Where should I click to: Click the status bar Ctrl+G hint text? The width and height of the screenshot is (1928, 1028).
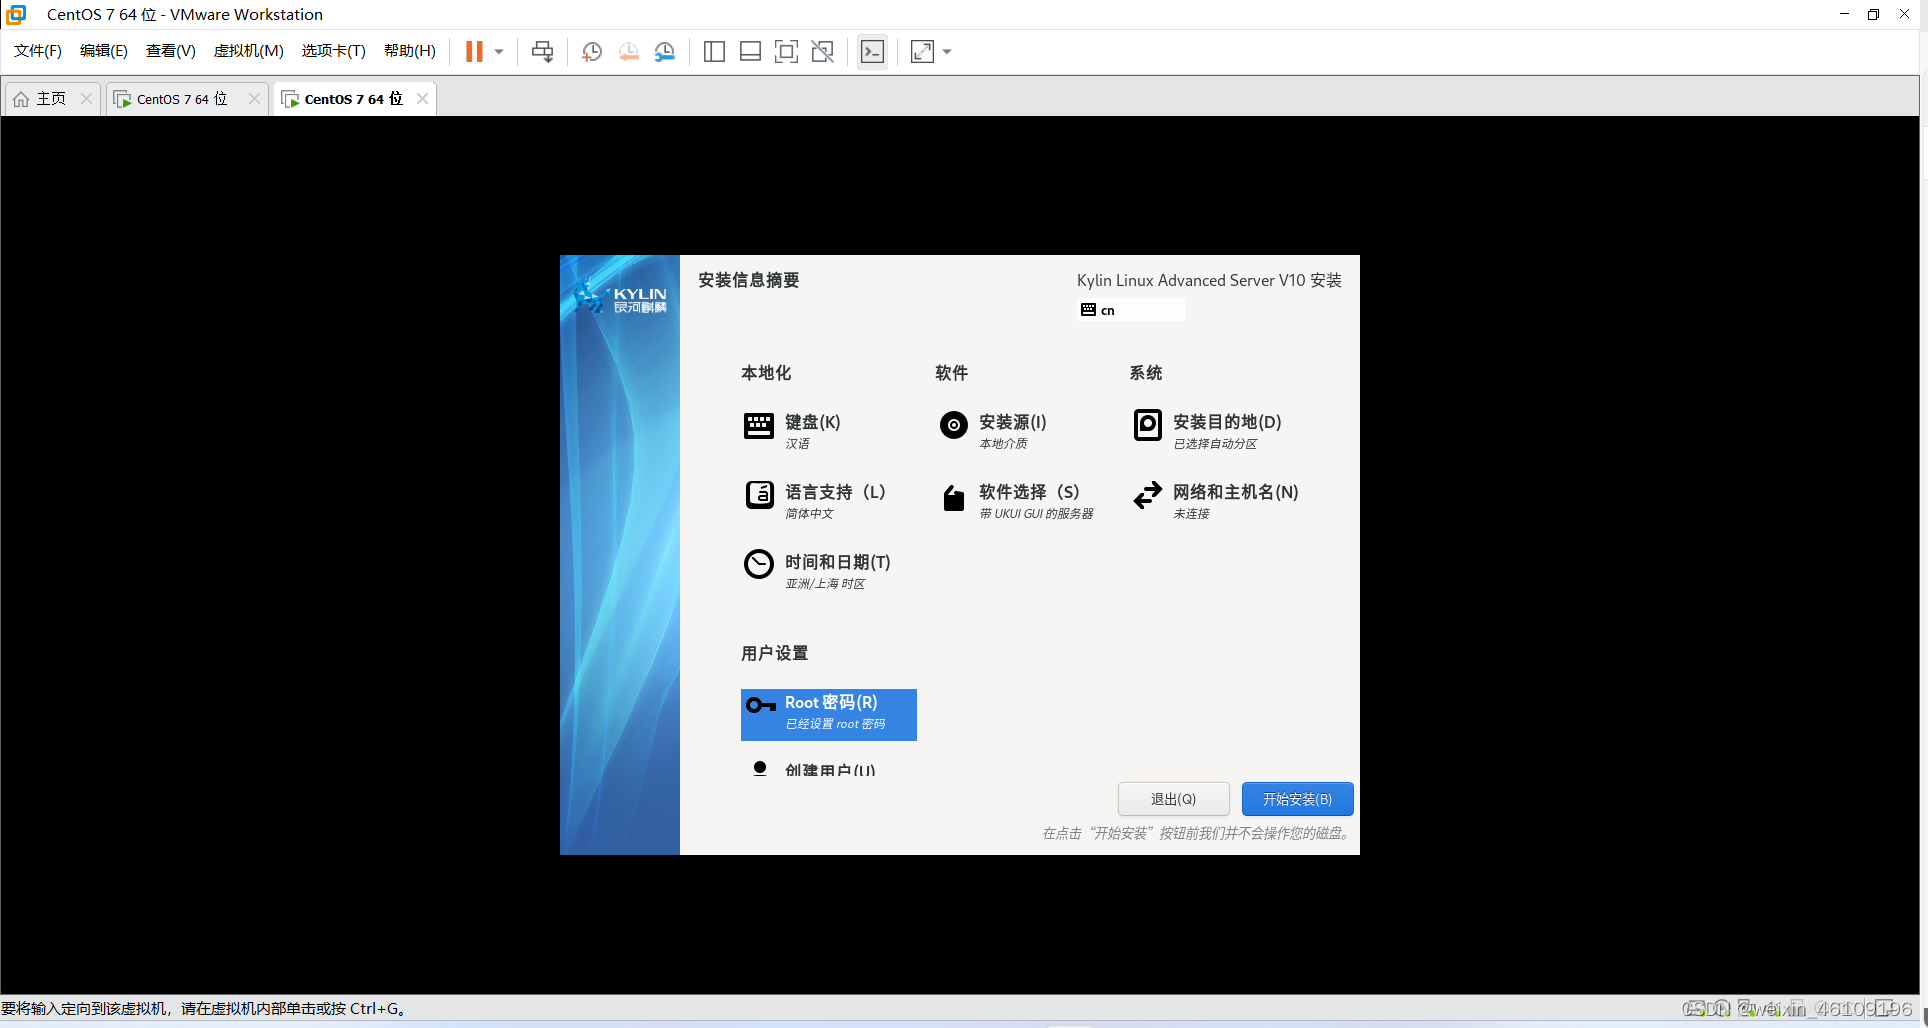[203, 1008]
